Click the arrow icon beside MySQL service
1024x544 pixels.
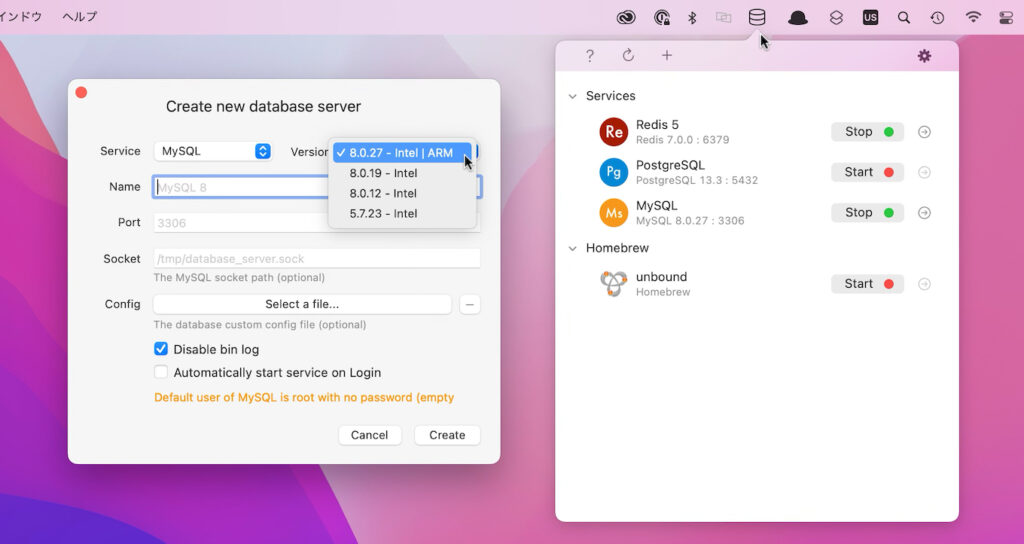click(x=924, y=213)
